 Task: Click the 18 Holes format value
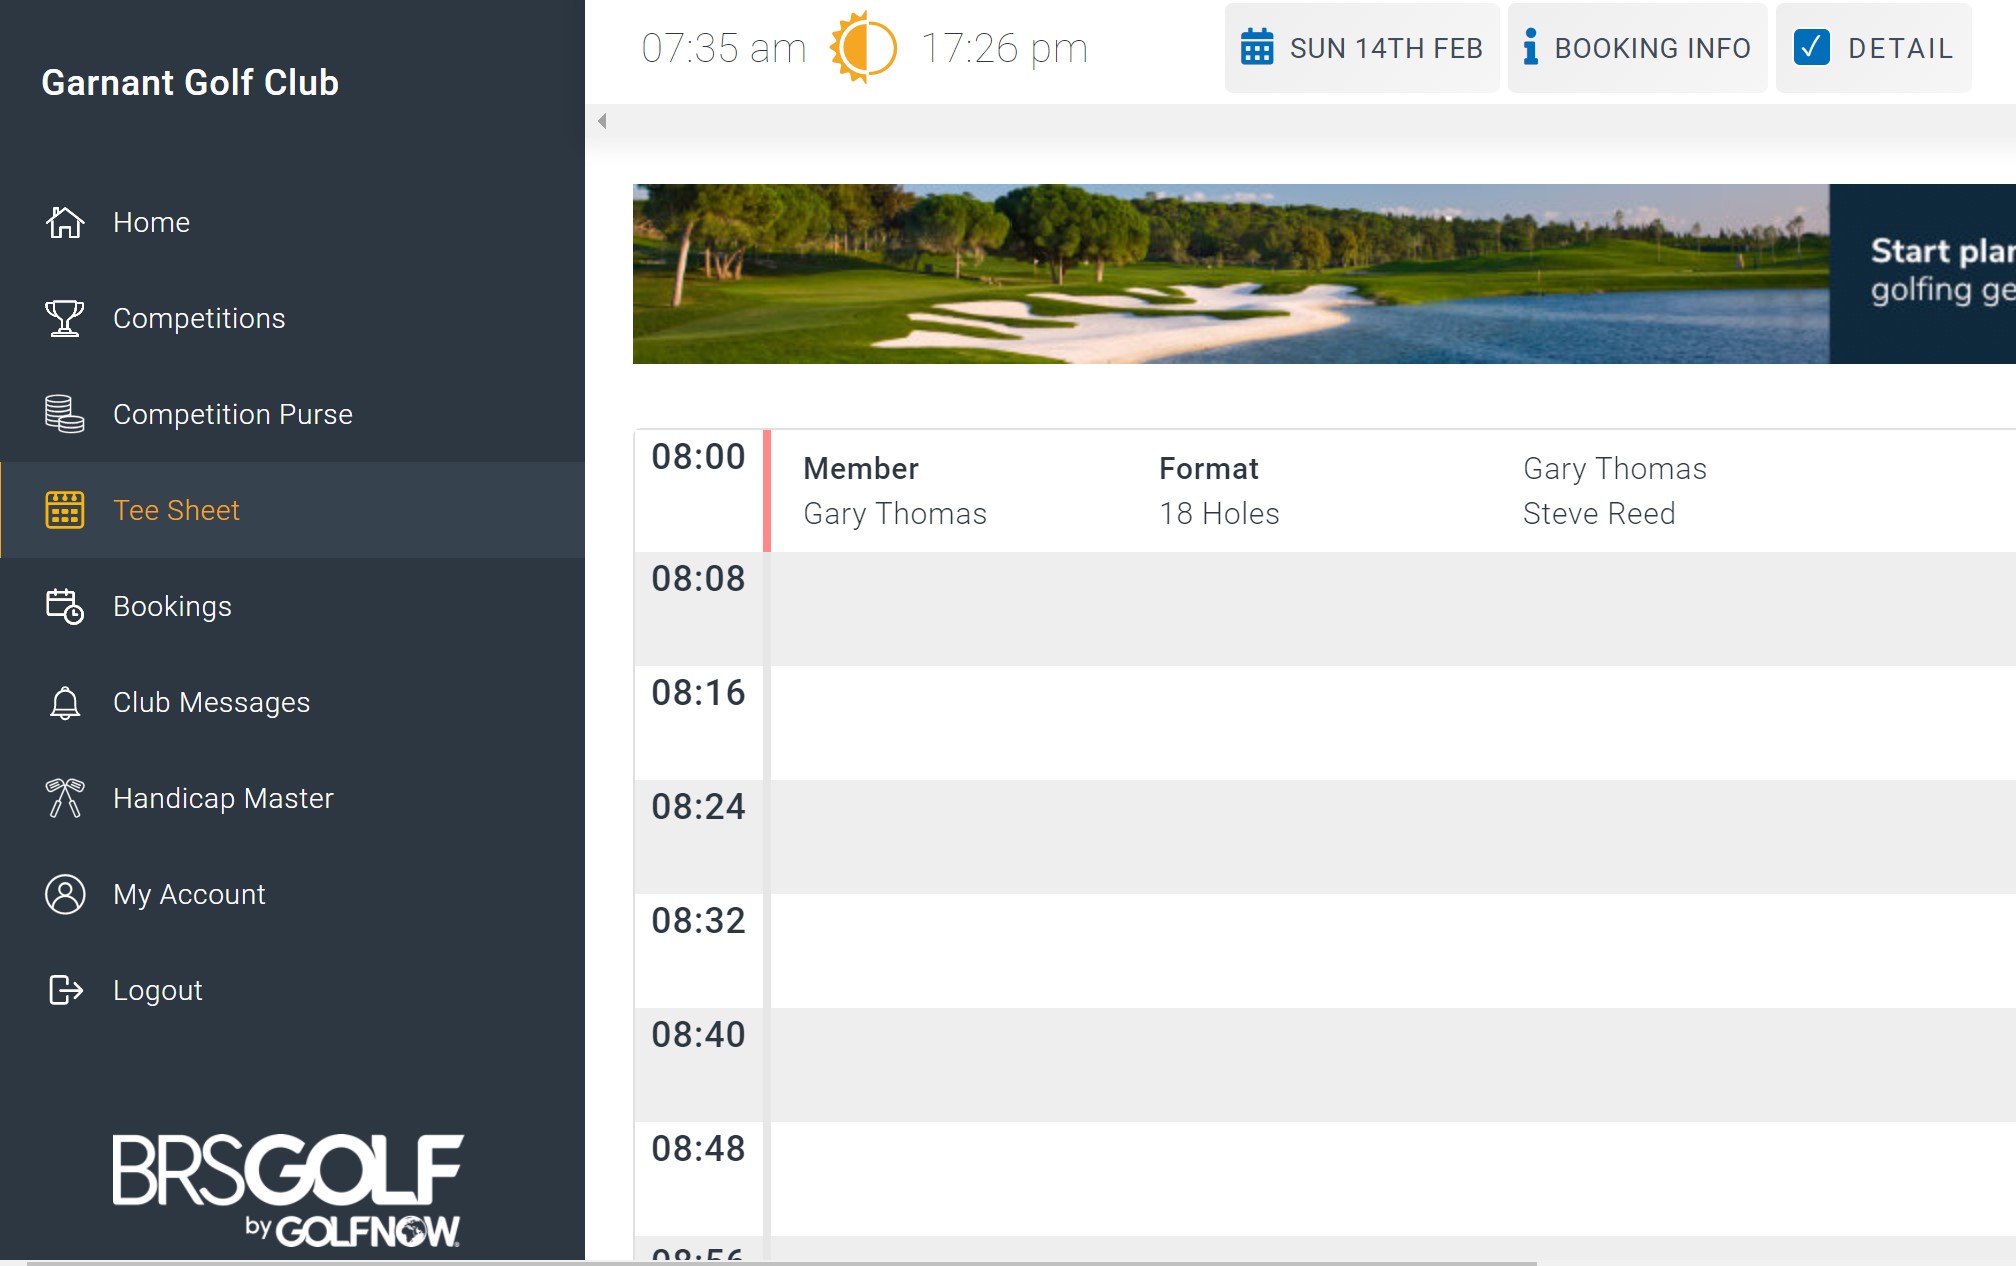point(1219,514)
